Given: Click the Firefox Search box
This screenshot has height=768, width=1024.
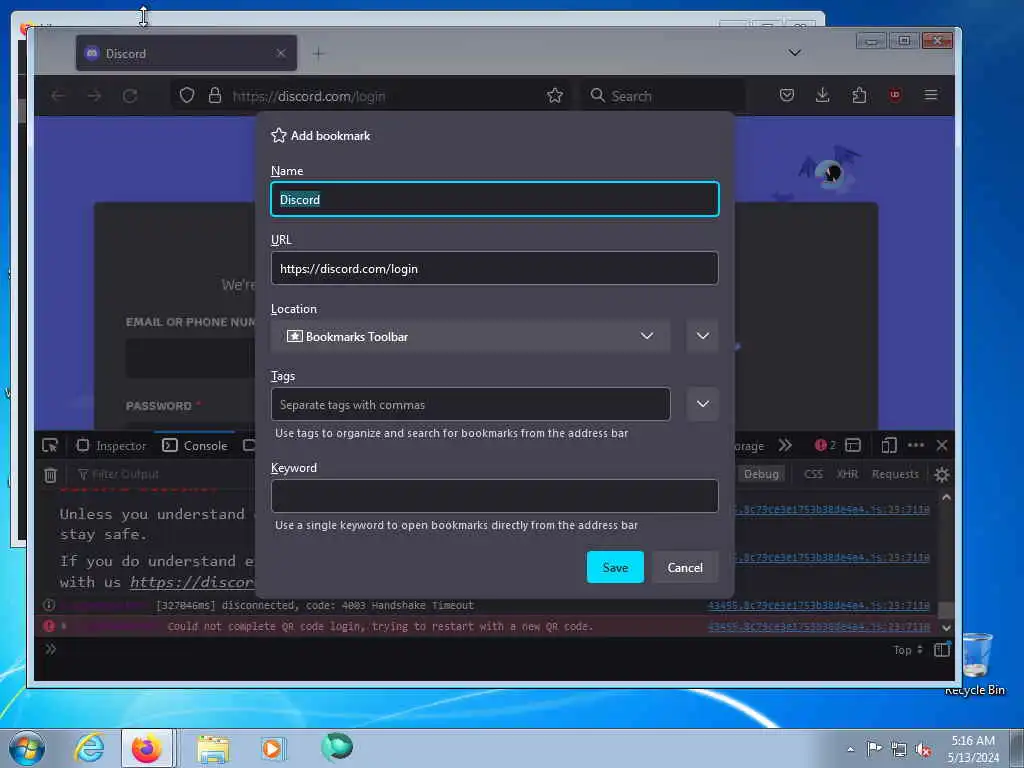Looking at the screenshot, I should click(663, 96).
